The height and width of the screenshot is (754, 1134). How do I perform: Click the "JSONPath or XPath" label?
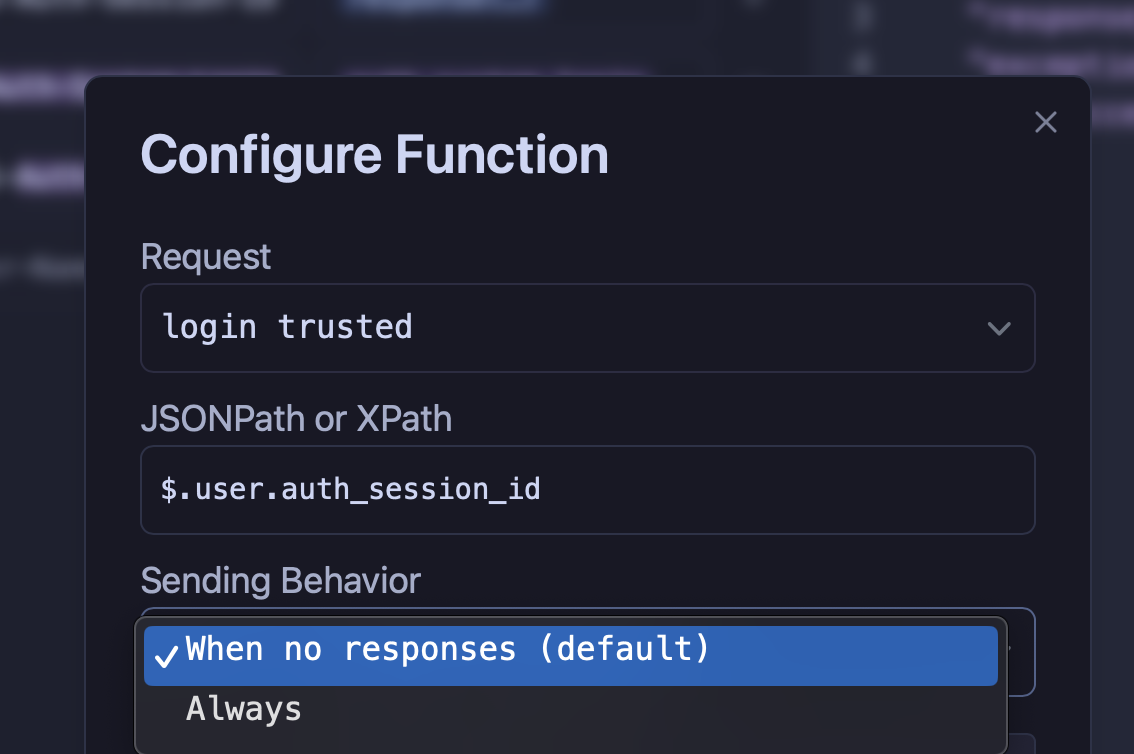click(297, 419)
